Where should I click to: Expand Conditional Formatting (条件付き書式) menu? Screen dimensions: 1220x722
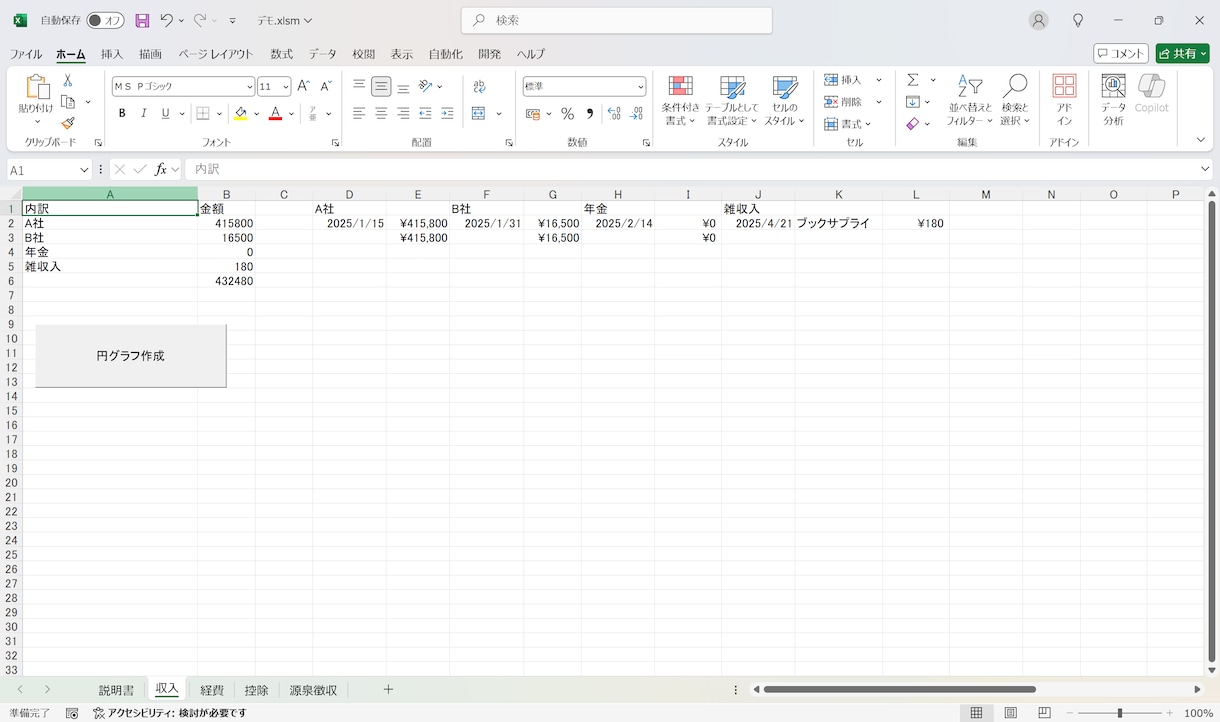(680, 100)
